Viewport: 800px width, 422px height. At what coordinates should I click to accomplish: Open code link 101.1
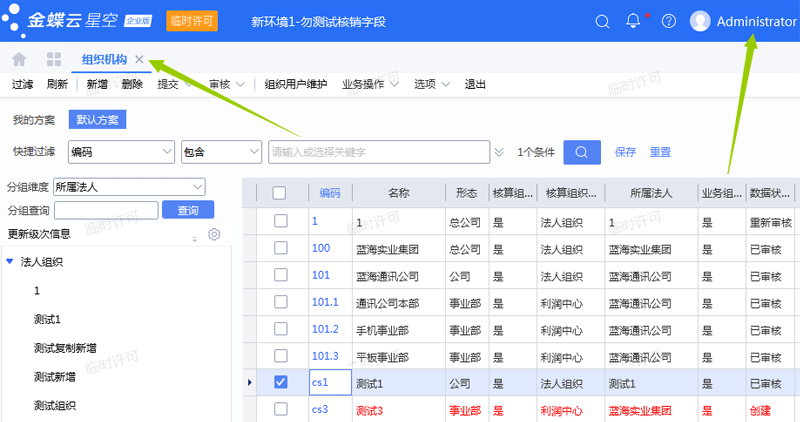coord(325,302)
